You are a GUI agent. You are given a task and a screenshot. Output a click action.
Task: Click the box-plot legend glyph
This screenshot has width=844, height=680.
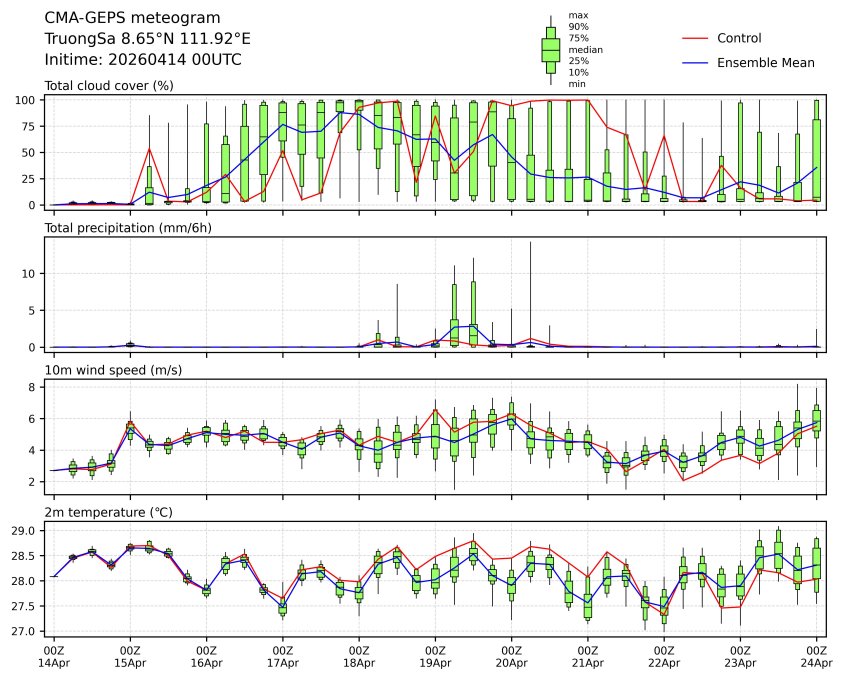[x=550, y=49]
